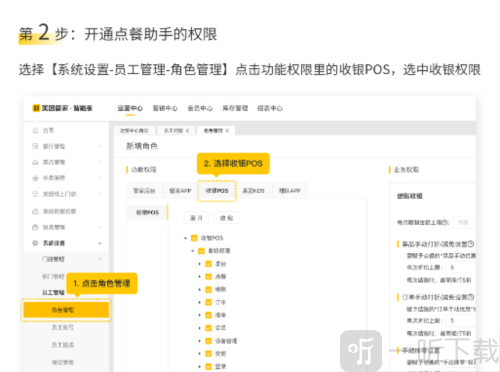Click the 展开 button
This screenshot has height=372, width=500.
[x=196, y=218]
